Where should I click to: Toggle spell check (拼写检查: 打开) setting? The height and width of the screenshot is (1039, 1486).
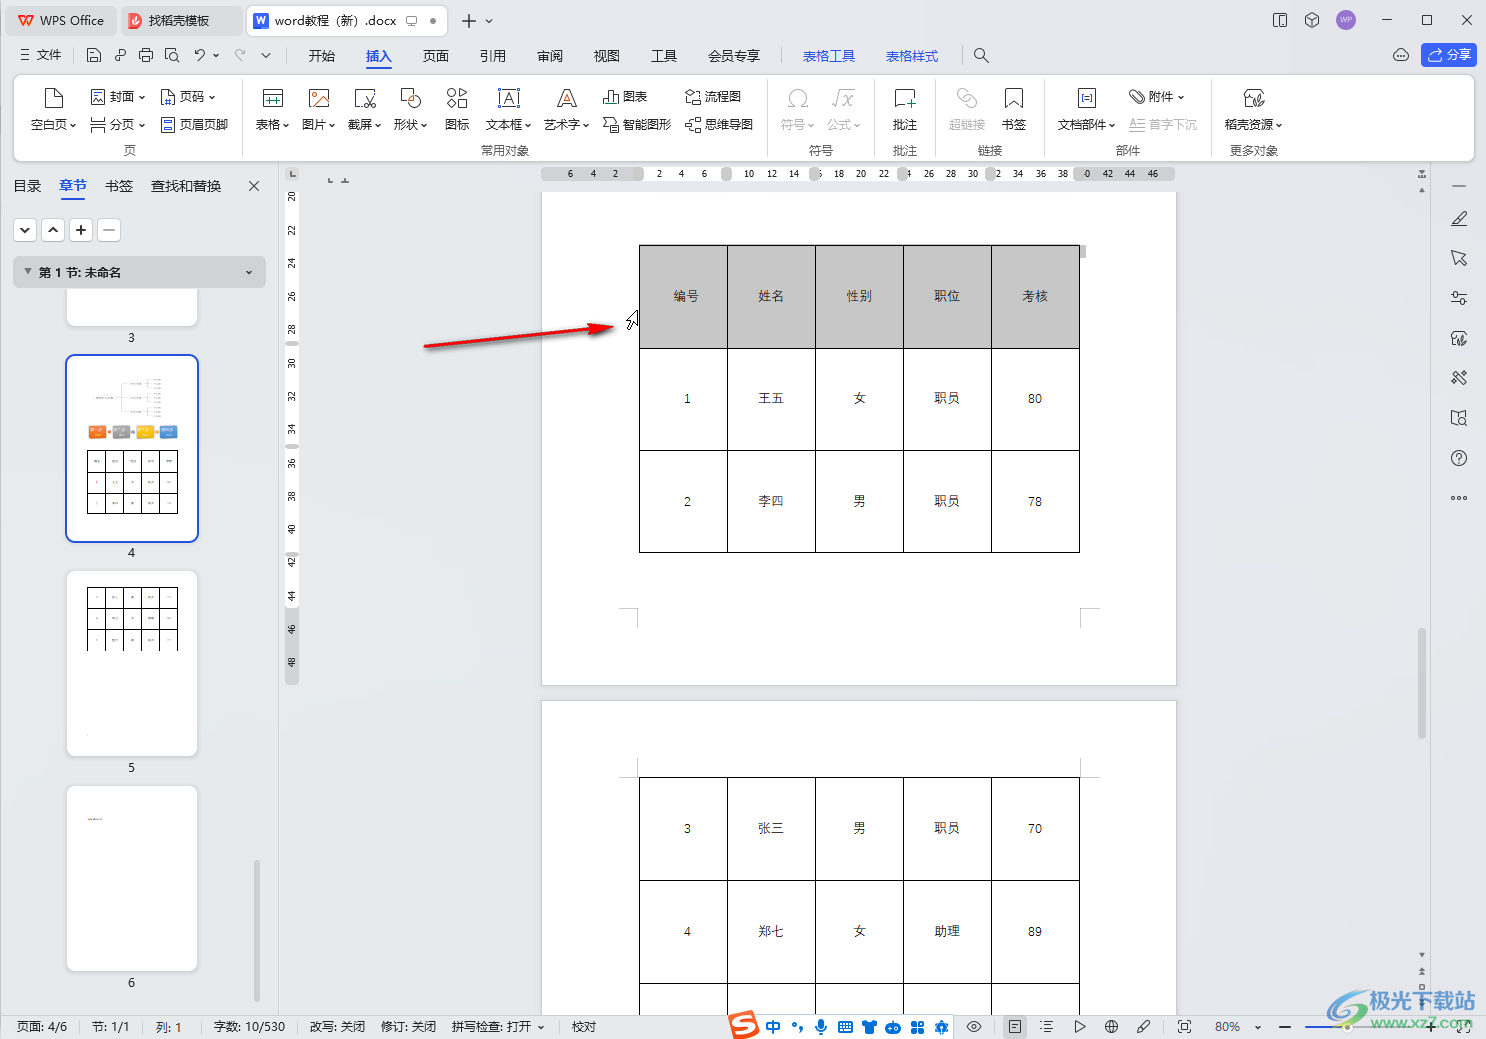pos(498,1027)
